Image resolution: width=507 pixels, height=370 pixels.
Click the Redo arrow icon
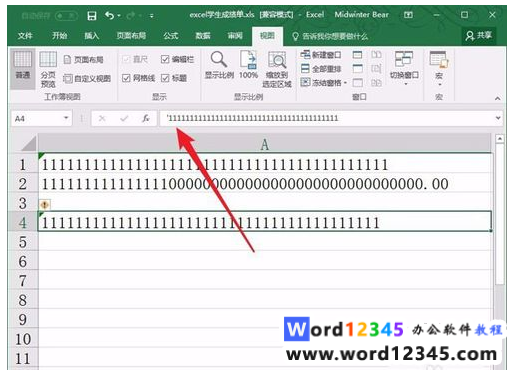[131, 15]
